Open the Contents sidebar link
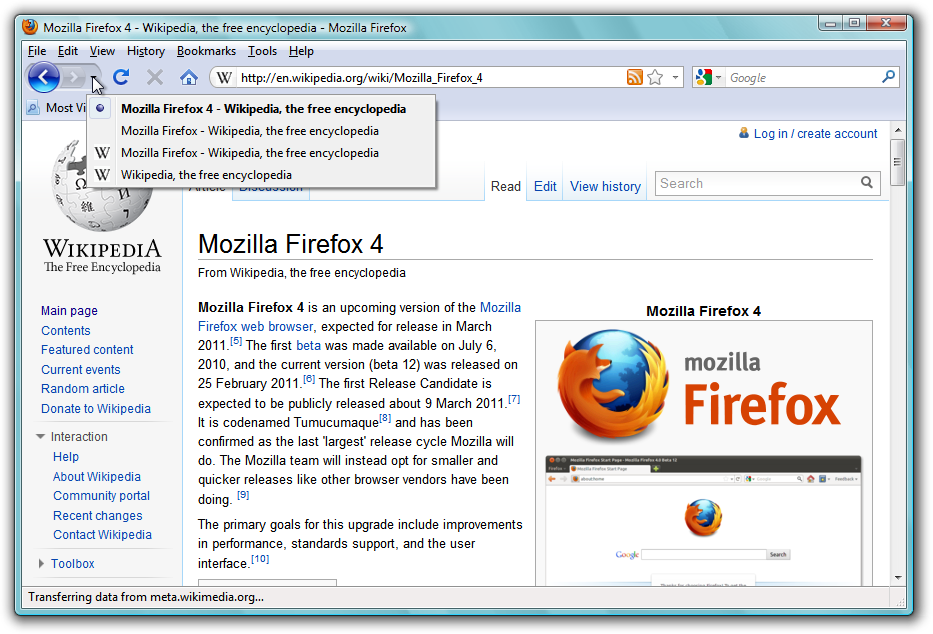 coord(65,330)
